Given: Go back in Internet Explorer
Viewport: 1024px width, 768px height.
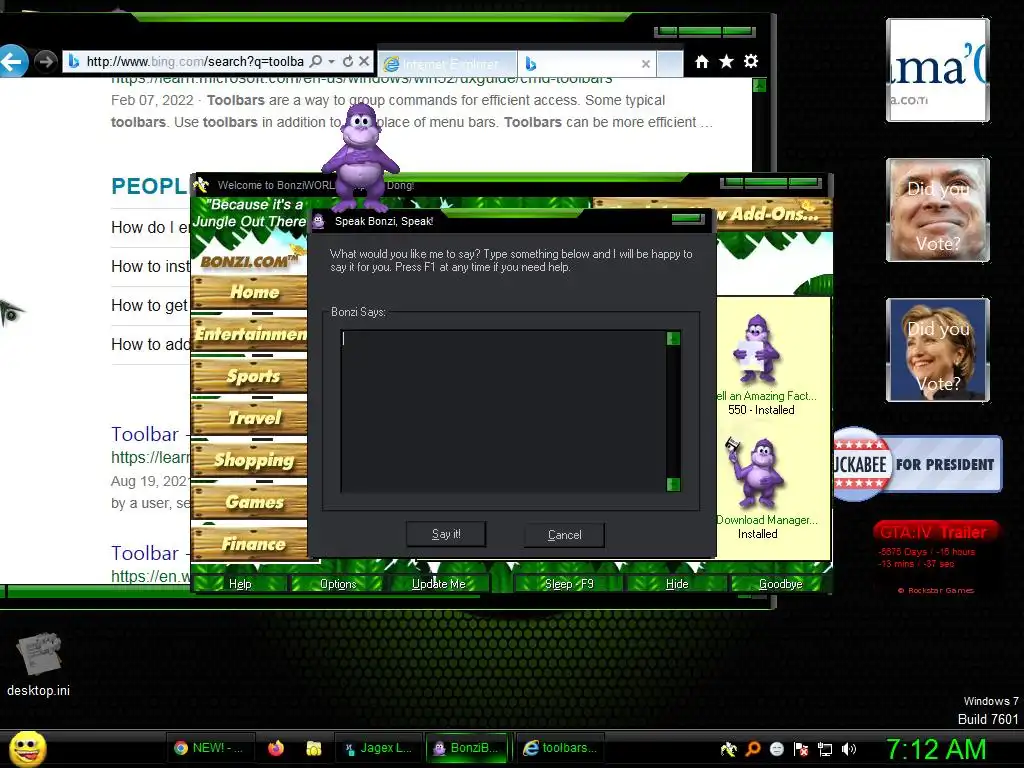Looking at the screenshot, I should (x=13, y=61).
